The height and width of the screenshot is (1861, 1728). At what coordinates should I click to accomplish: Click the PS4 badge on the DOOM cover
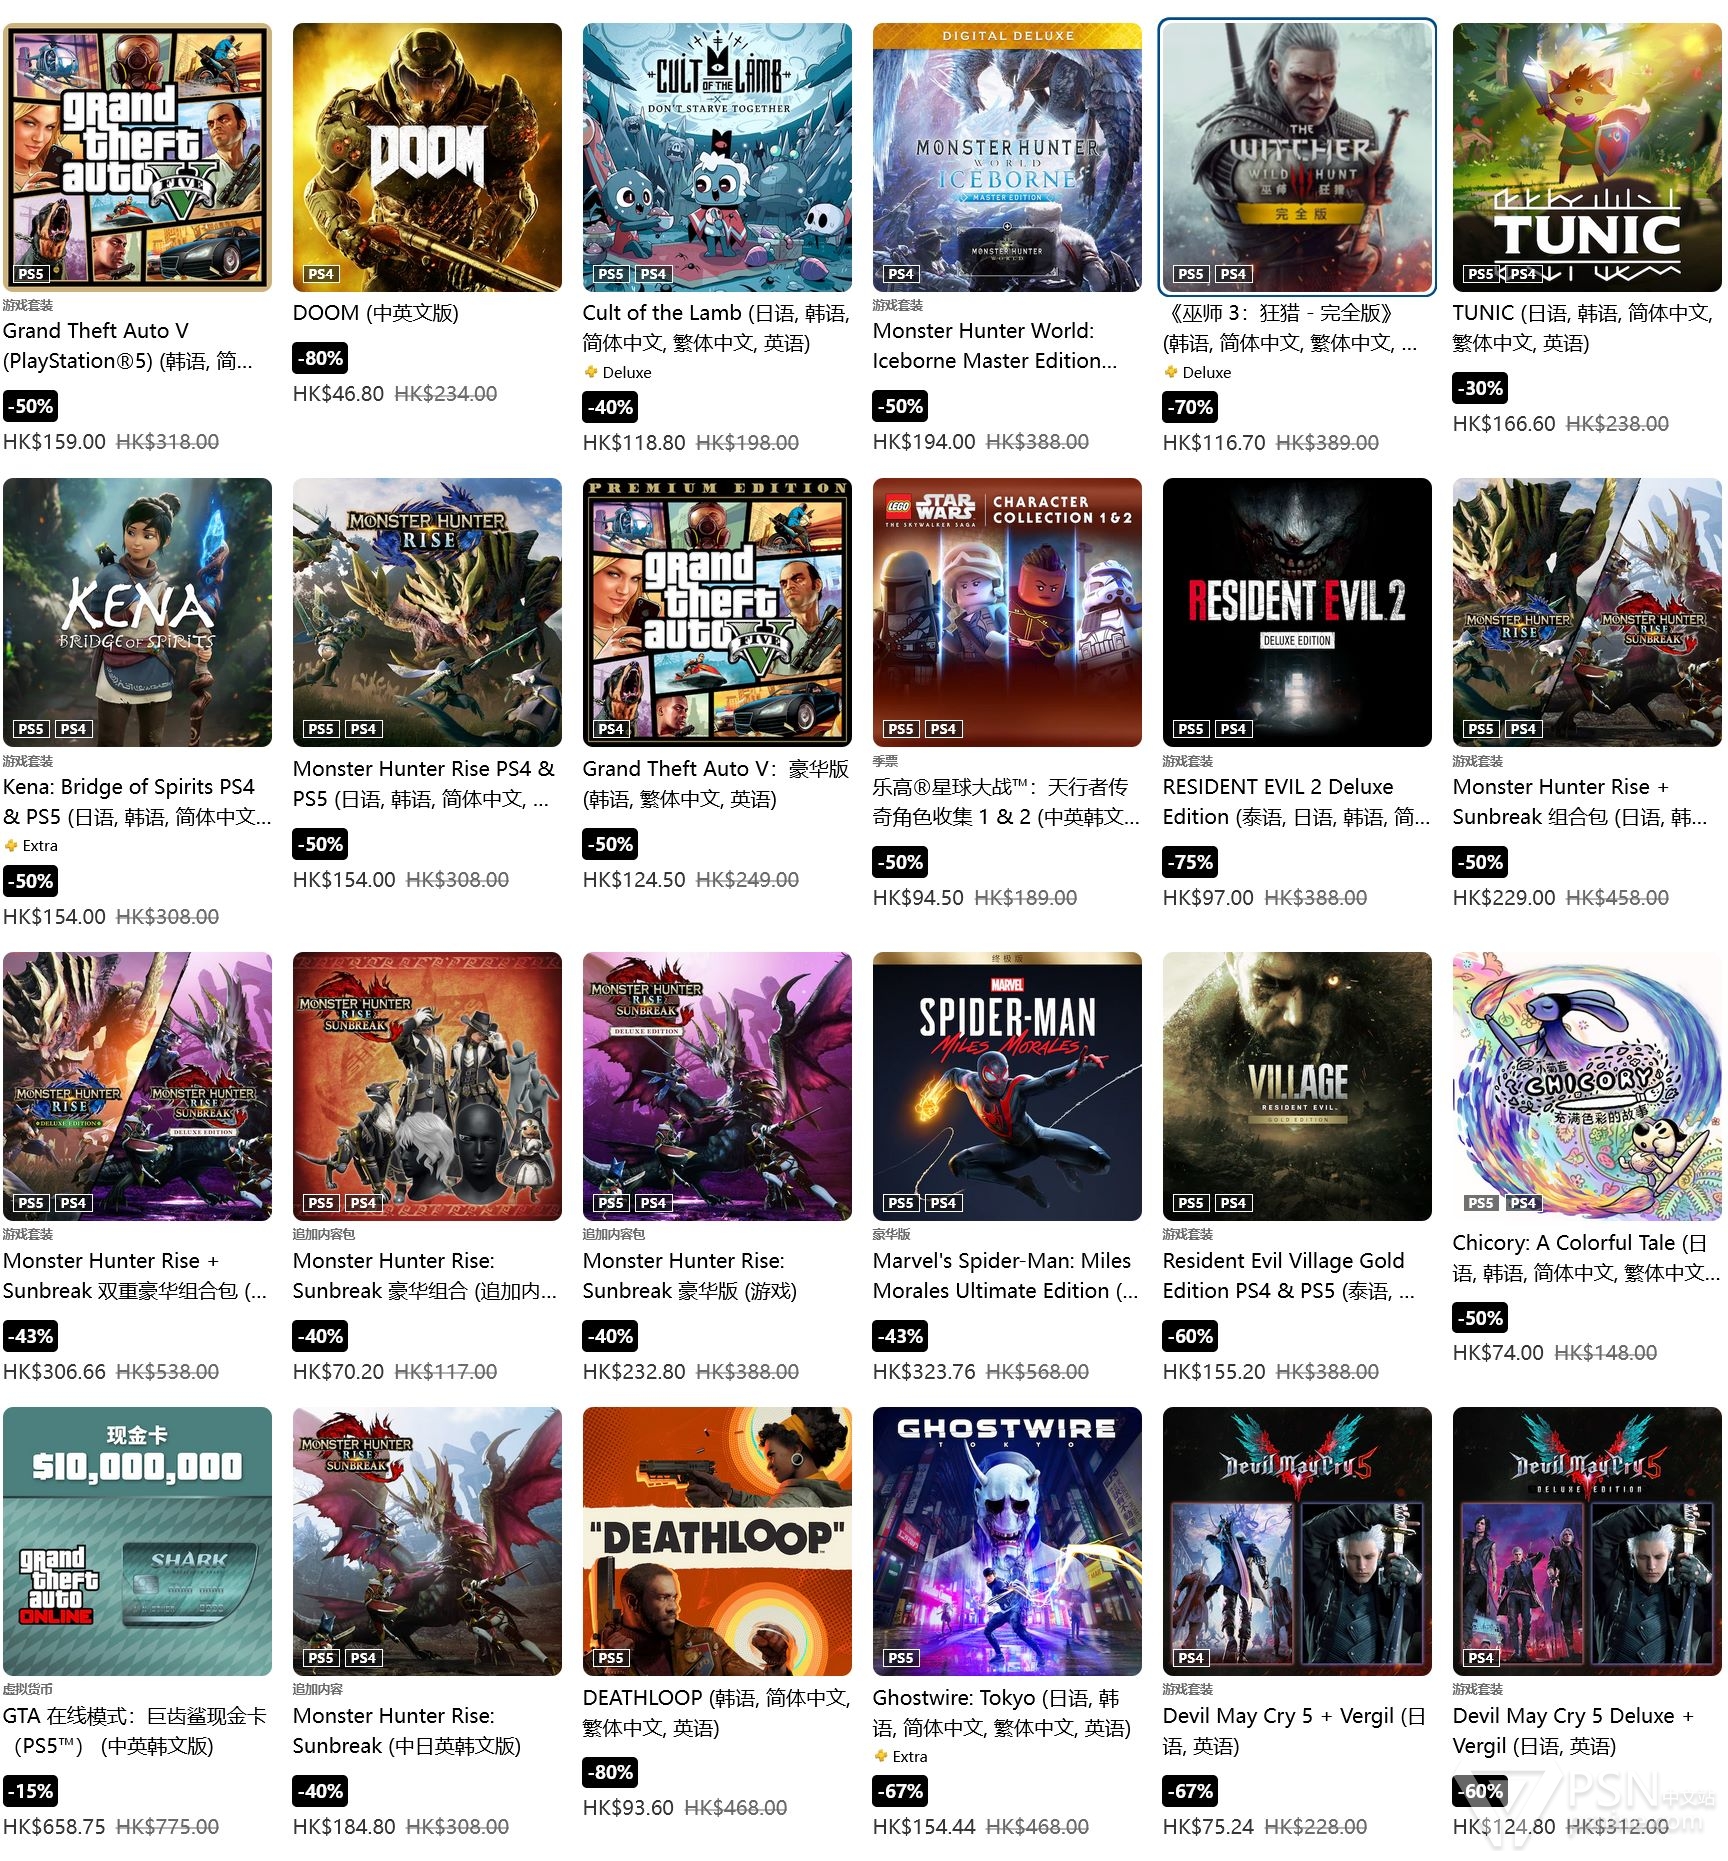[321, 274]
